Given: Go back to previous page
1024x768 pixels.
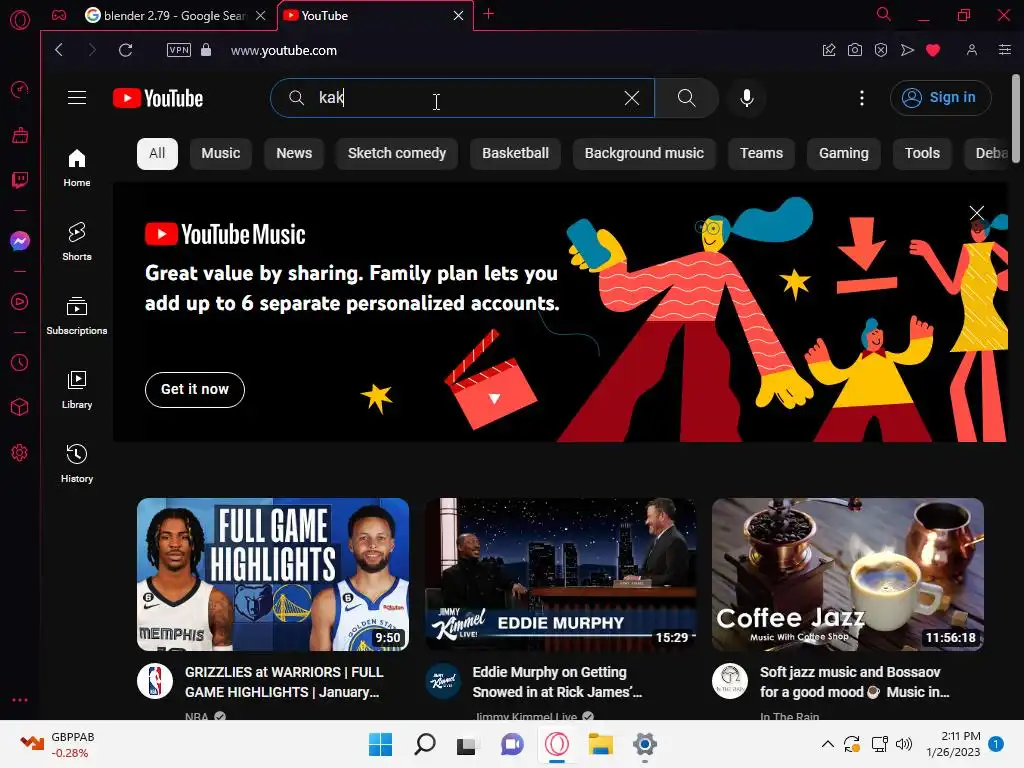Looking at the screenshot, I should pyautogui.click(x=59, y=50).
